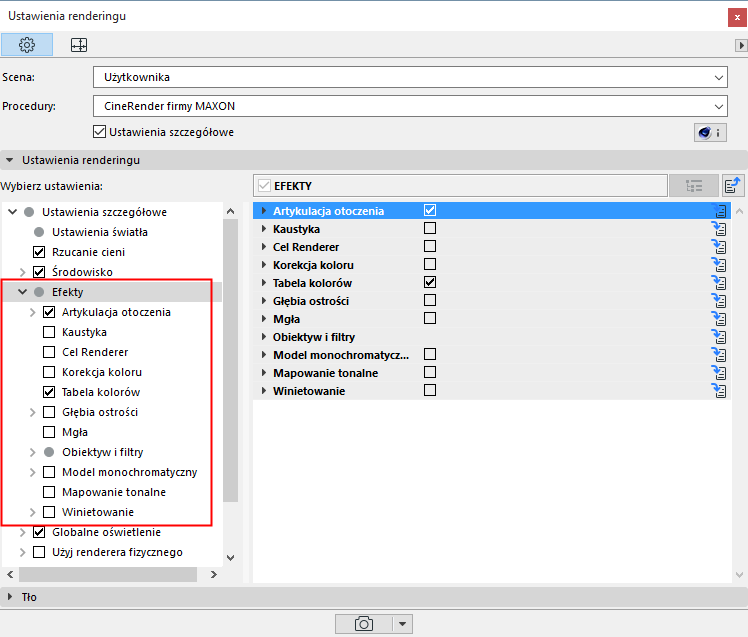Click the transfer icon in Artykulacja otoczenia row

tap(719, 210)
